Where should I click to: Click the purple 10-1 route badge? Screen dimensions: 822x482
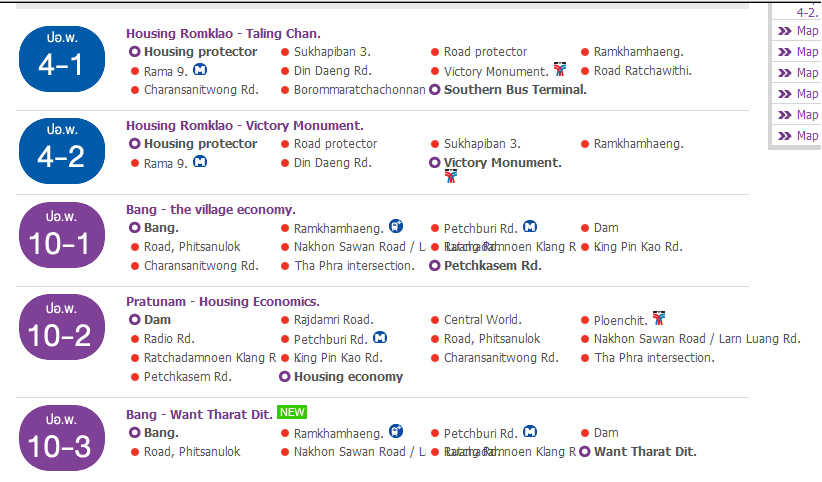[x=62, y=235]
